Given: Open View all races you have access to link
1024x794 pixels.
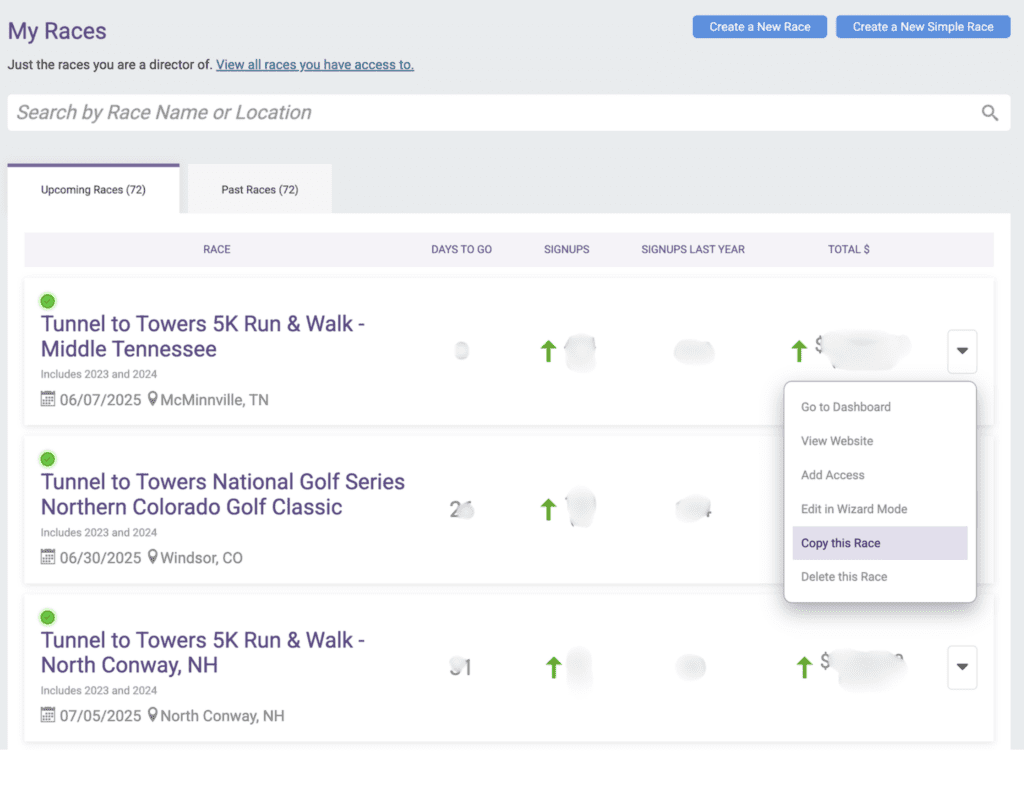Looking at the screenshot, I should pos(315,65).
